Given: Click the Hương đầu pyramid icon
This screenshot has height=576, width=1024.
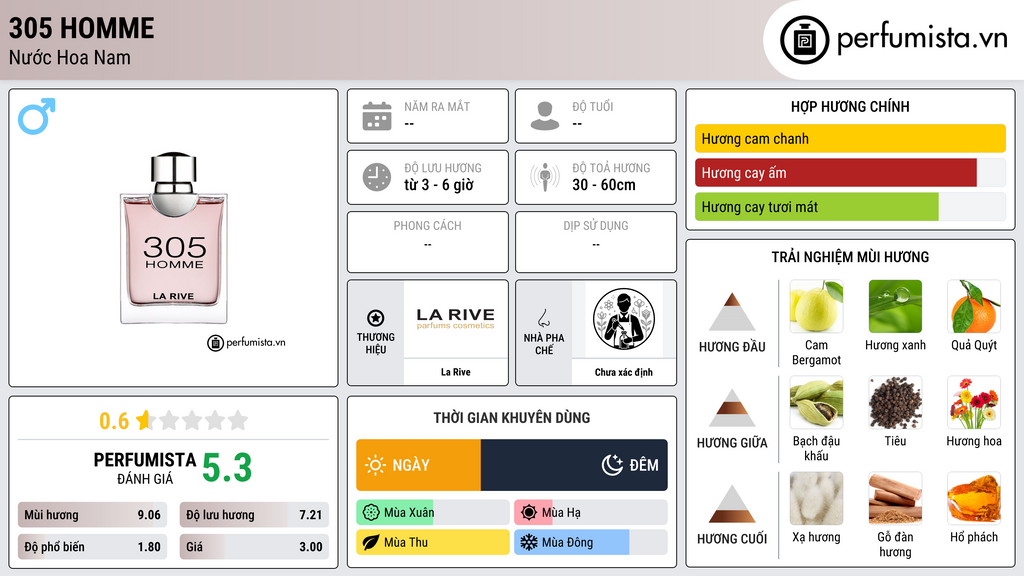Looking at the screenshot, I should click(732, 312).
